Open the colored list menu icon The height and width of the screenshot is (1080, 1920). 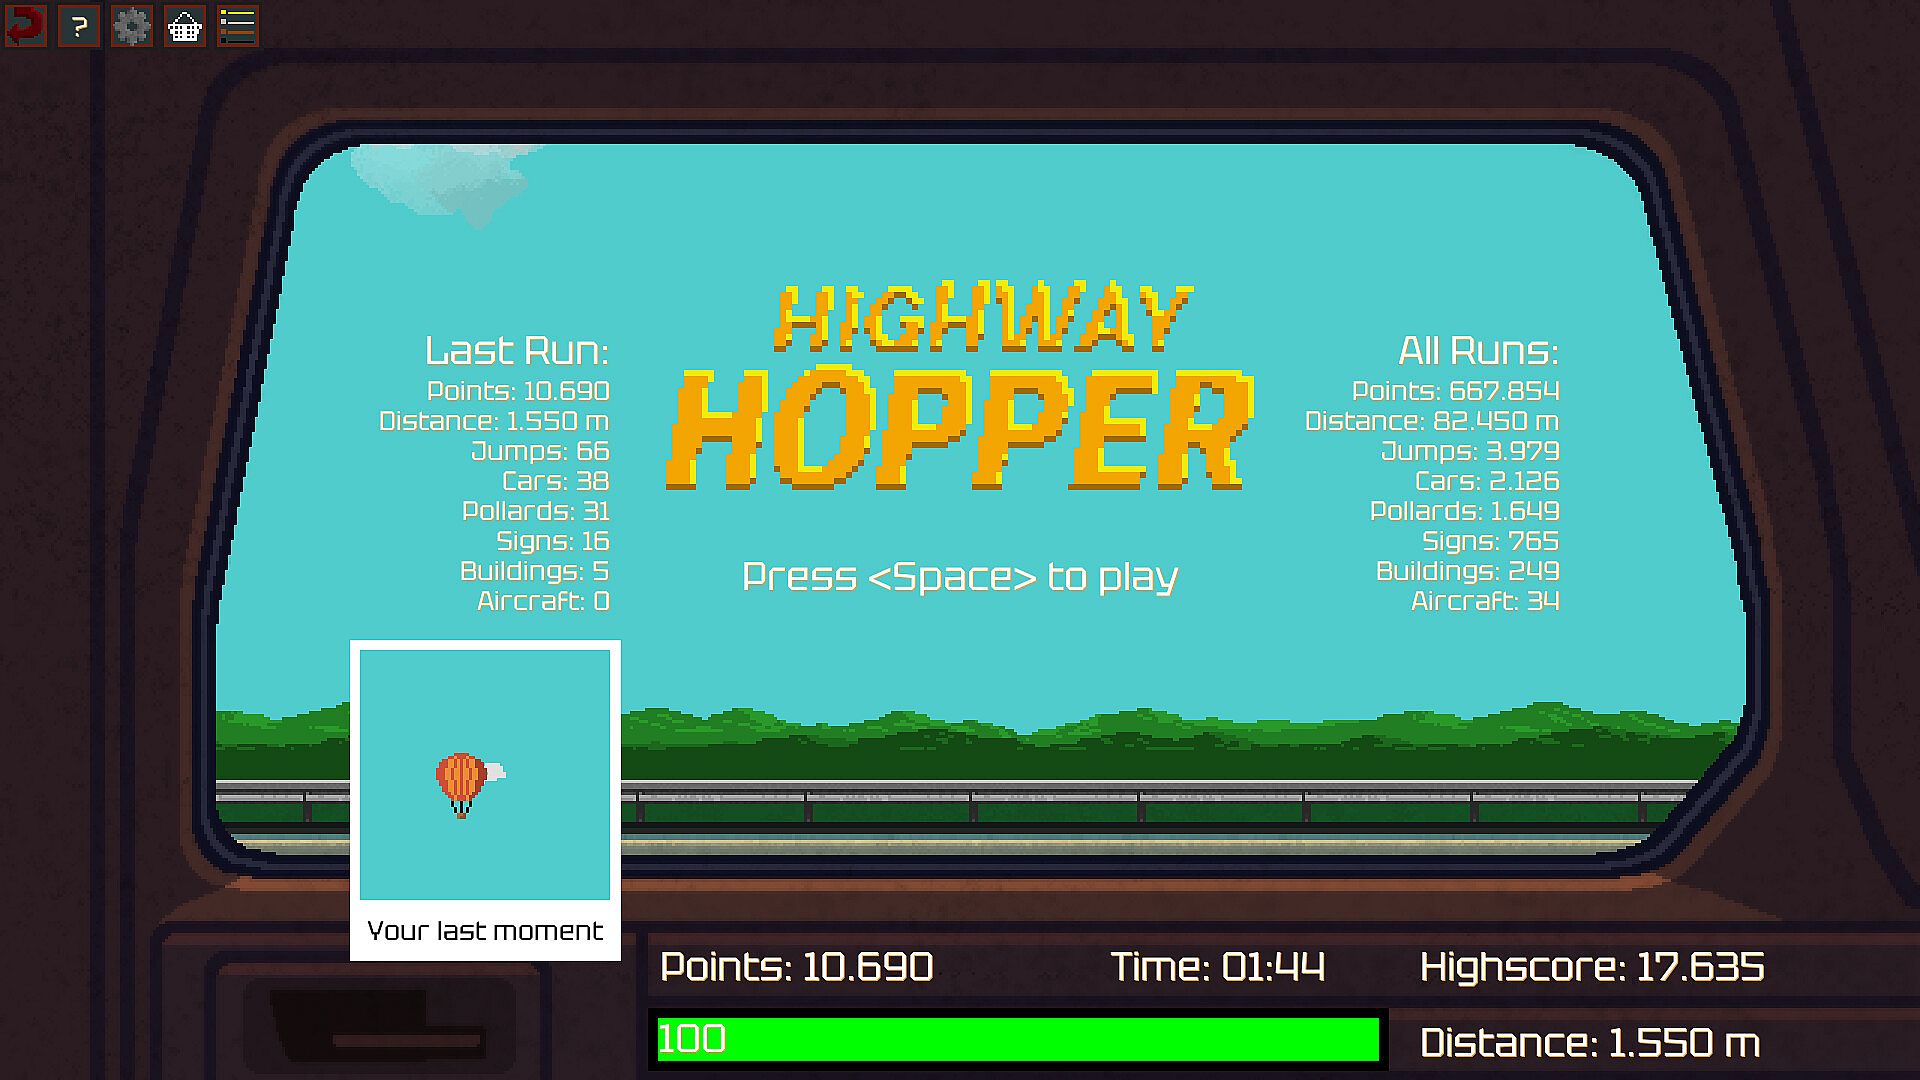tap(237, 26)
